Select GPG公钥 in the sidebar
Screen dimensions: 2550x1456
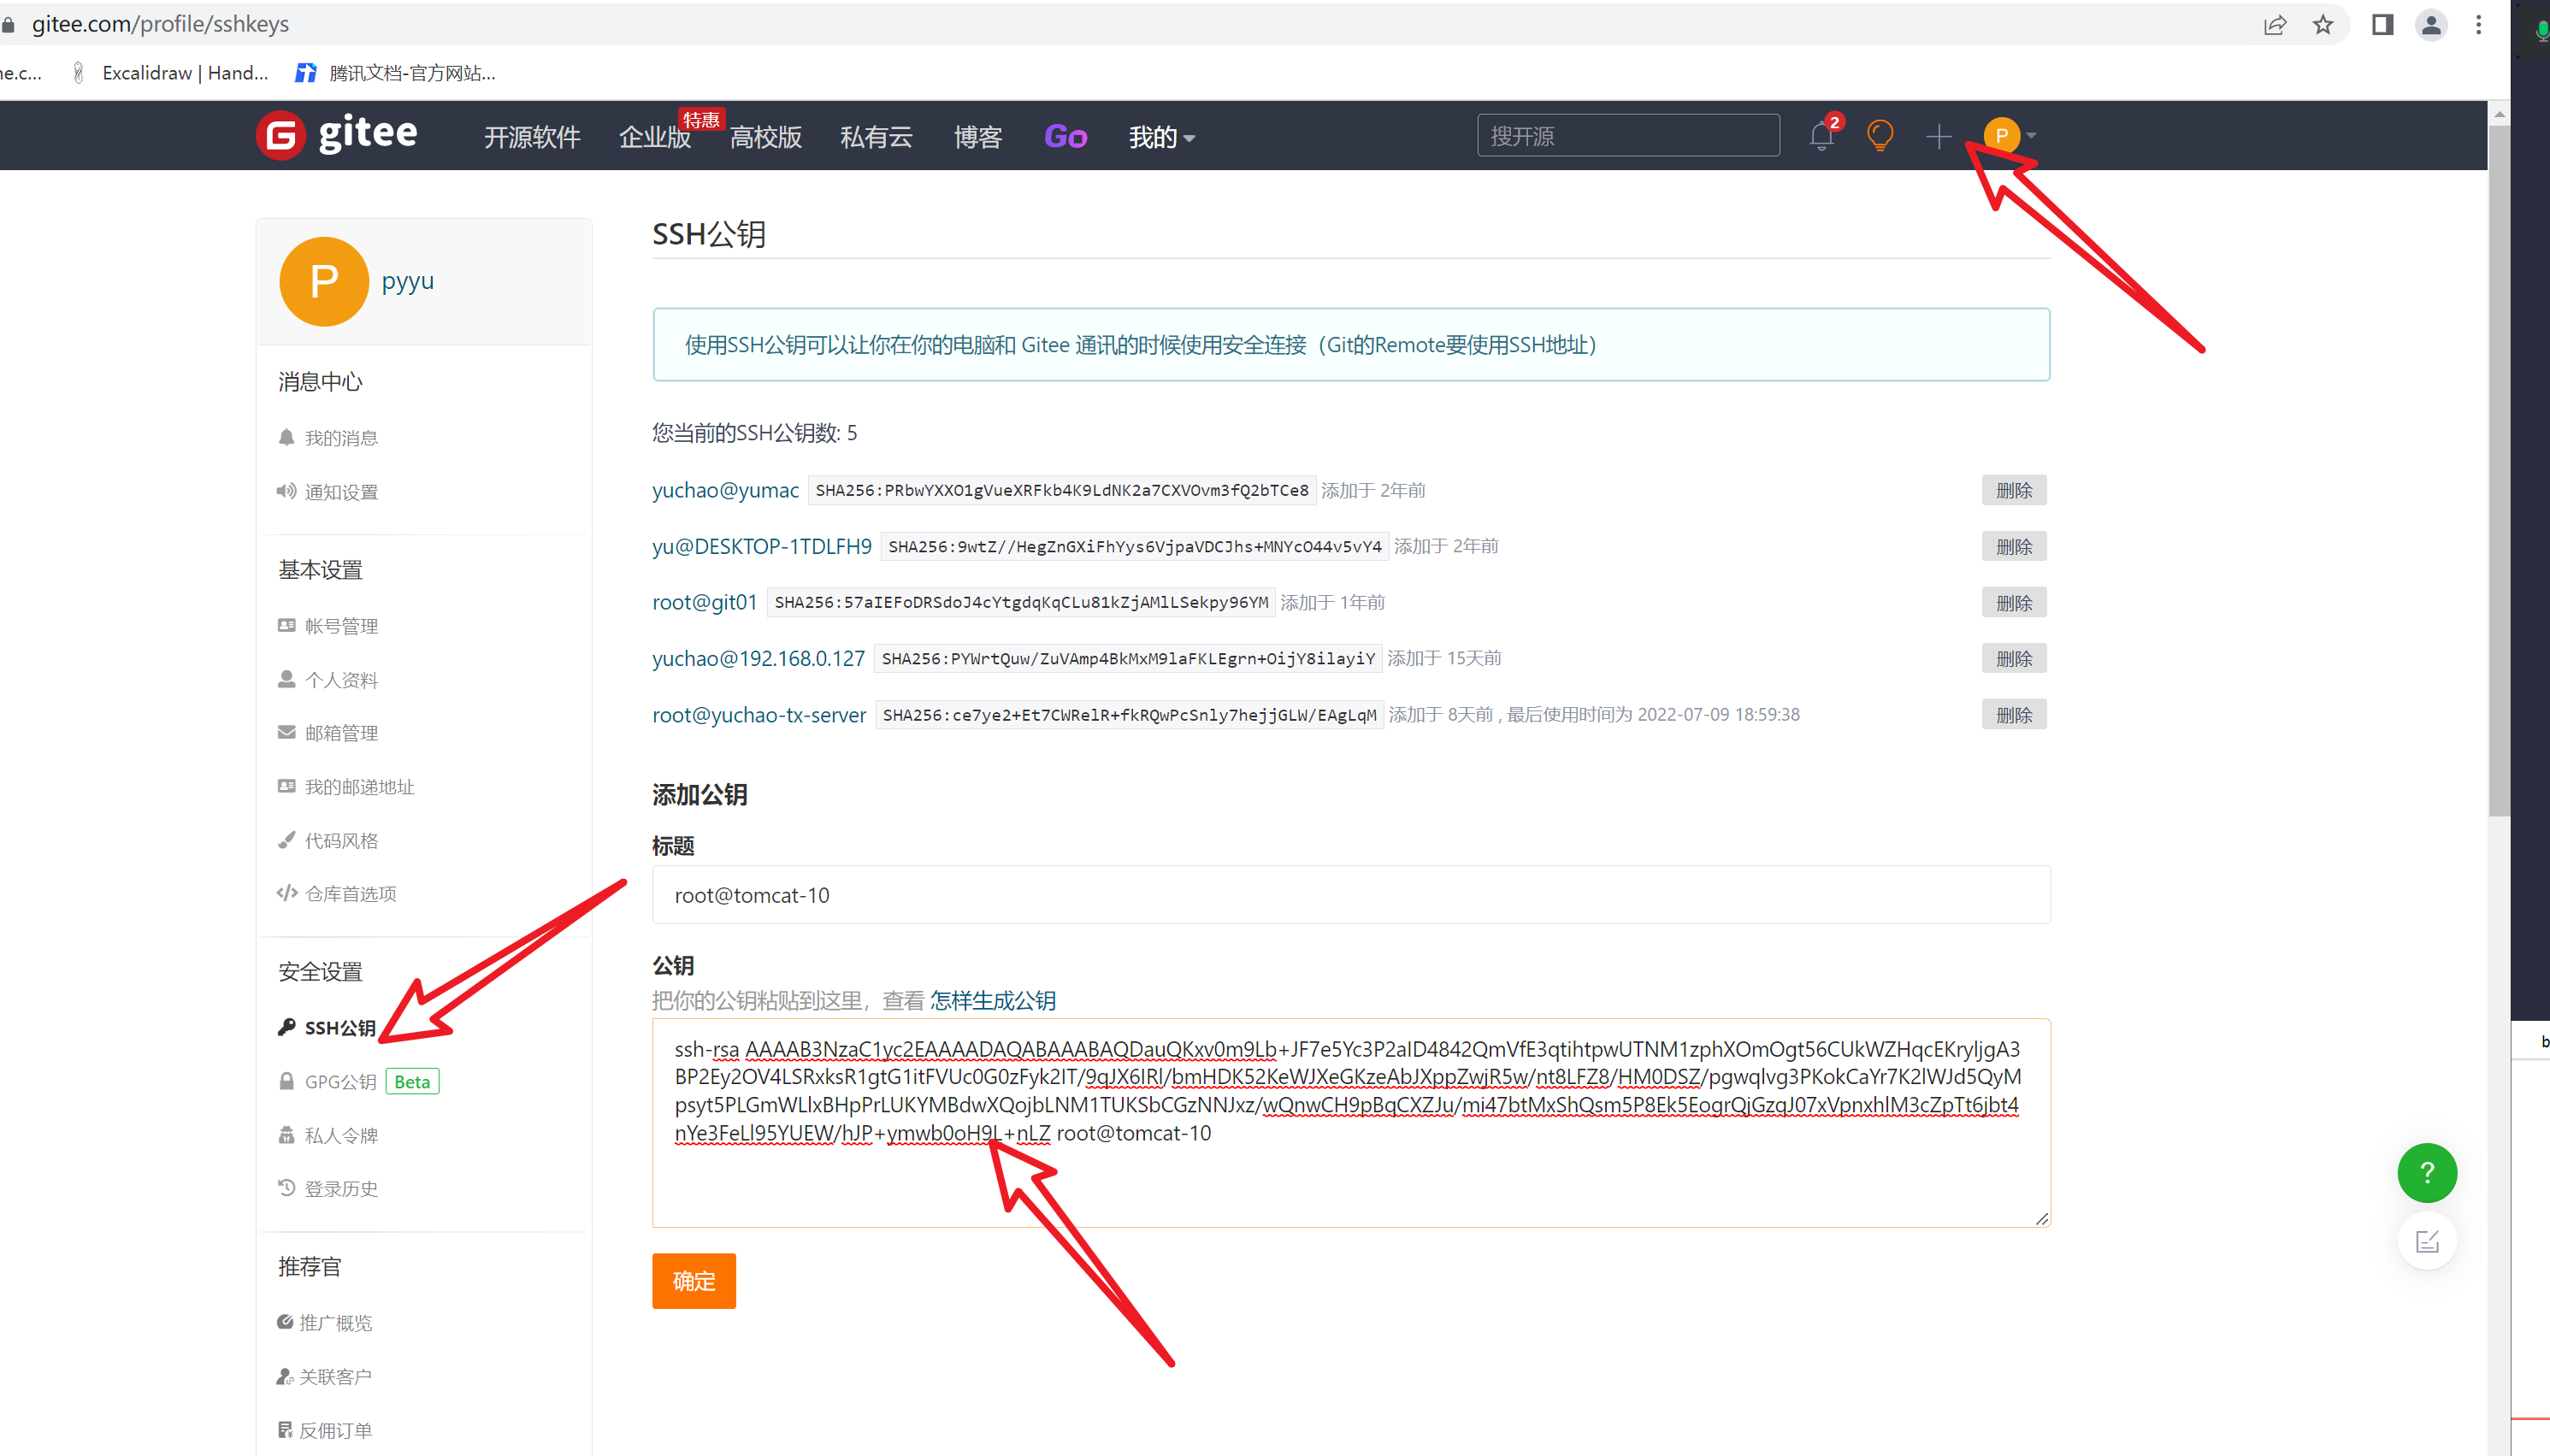pyautogui.click(x=341, y=1082)
